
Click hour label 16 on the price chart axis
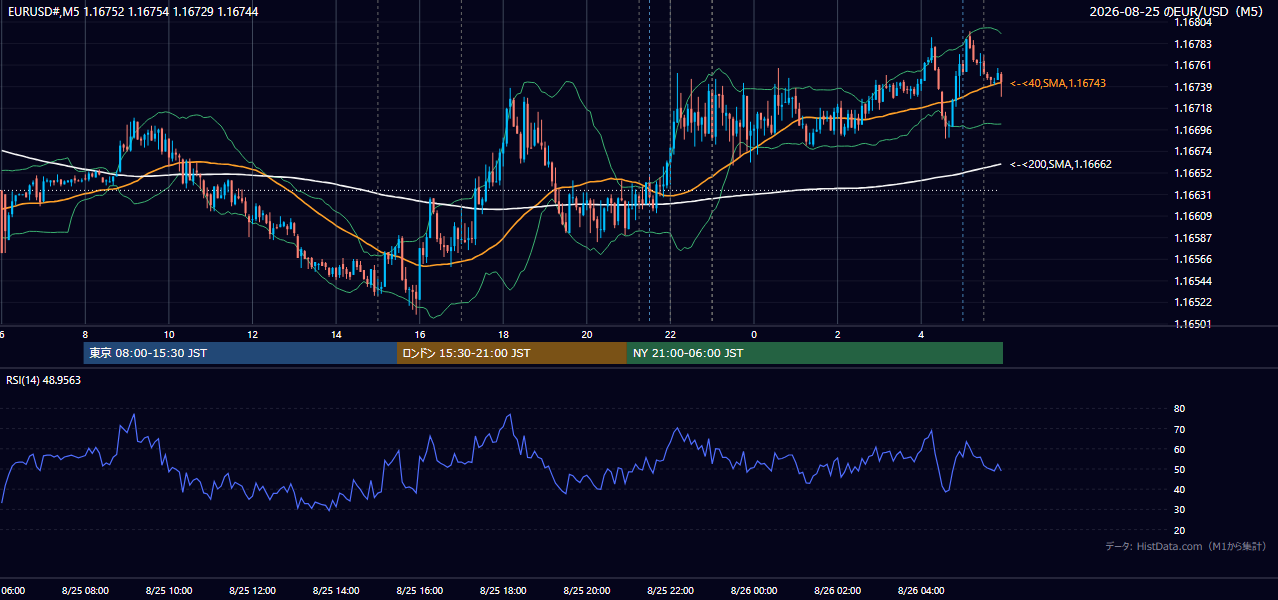(420, 334)
